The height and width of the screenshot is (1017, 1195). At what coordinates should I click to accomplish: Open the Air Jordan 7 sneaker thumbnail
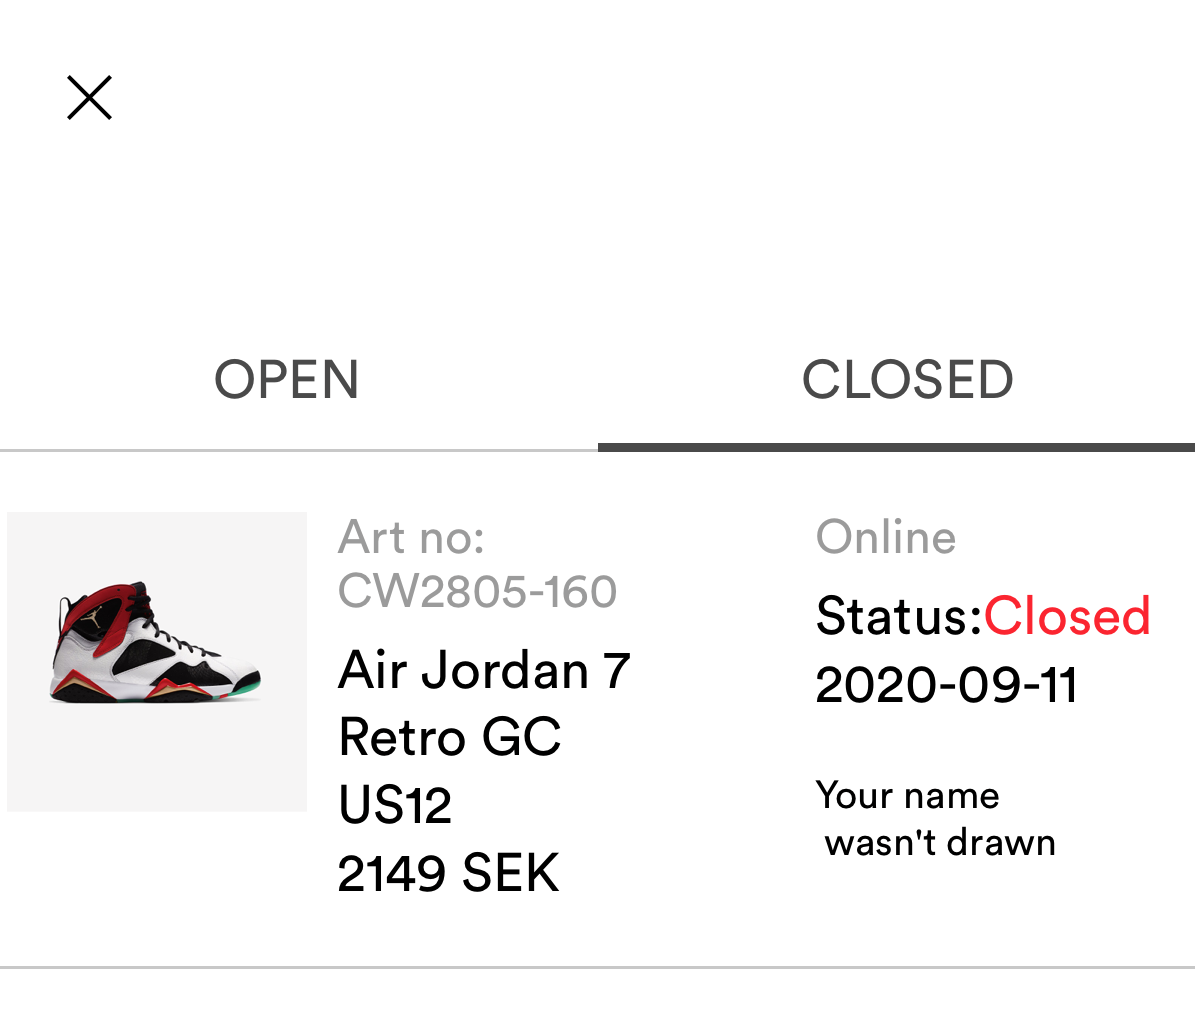pos(157,662)
